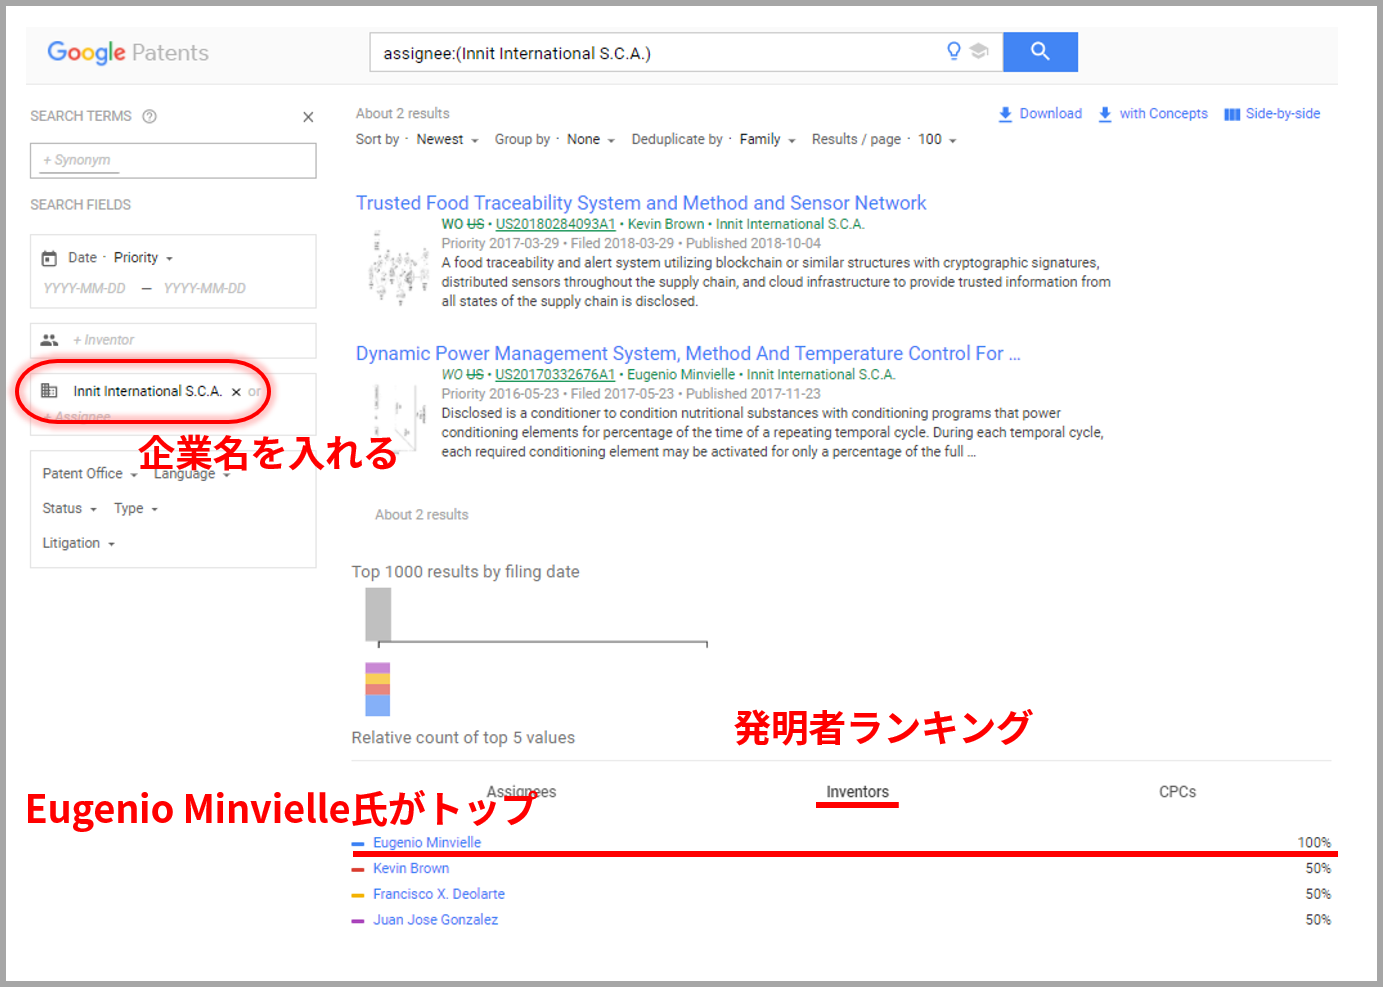
Task: Open patent number US20180284093A1
Action: [x=555, y=225]
